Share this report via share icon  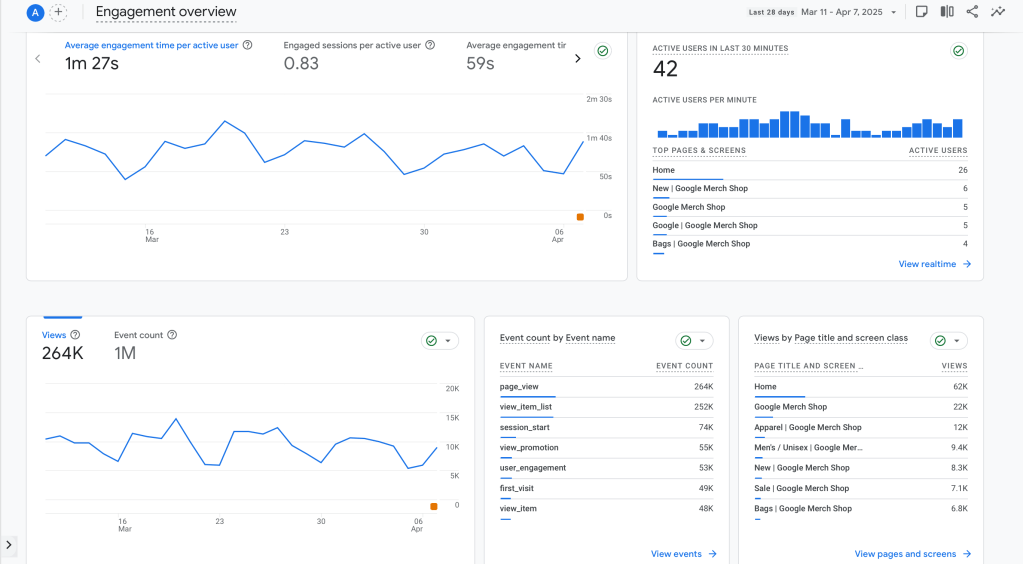click(972, 12)
